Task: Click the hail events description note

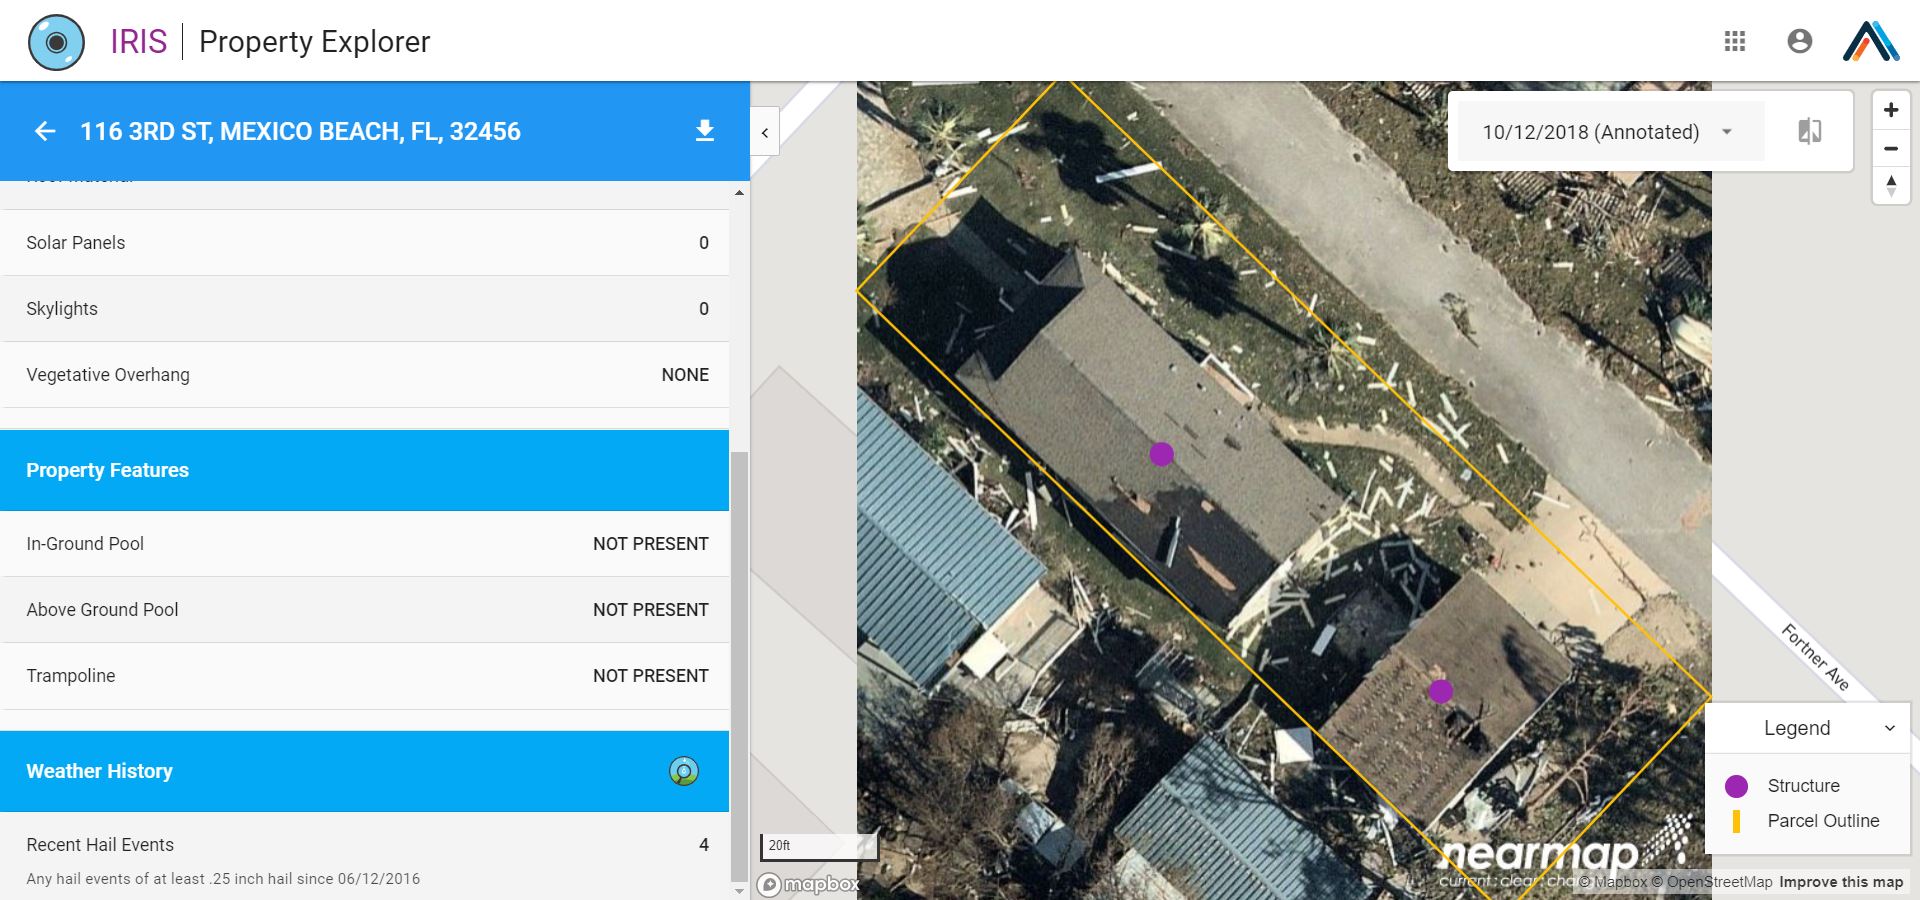Action: (223, 879)
